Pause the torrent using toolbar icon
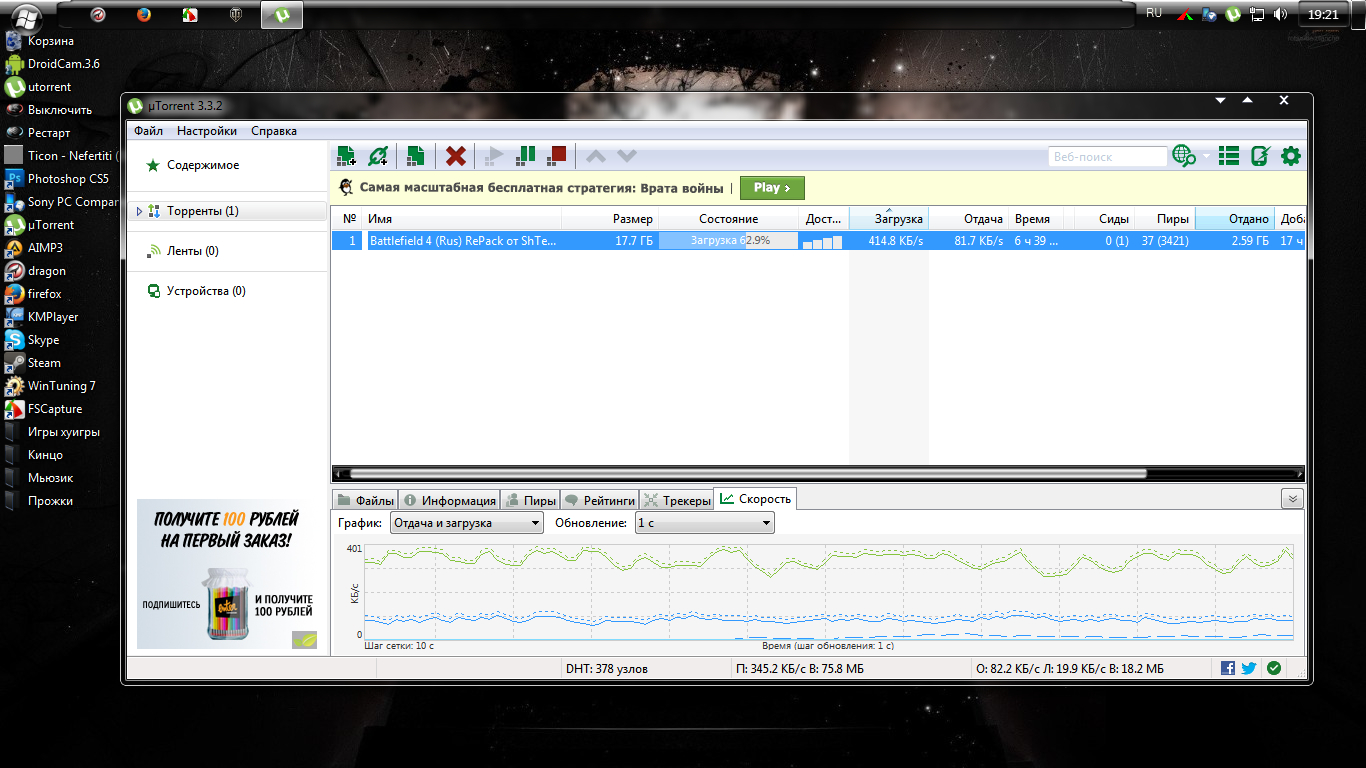Image resolution: width=1366 pixels, height=768 pixels. (525, 156)
